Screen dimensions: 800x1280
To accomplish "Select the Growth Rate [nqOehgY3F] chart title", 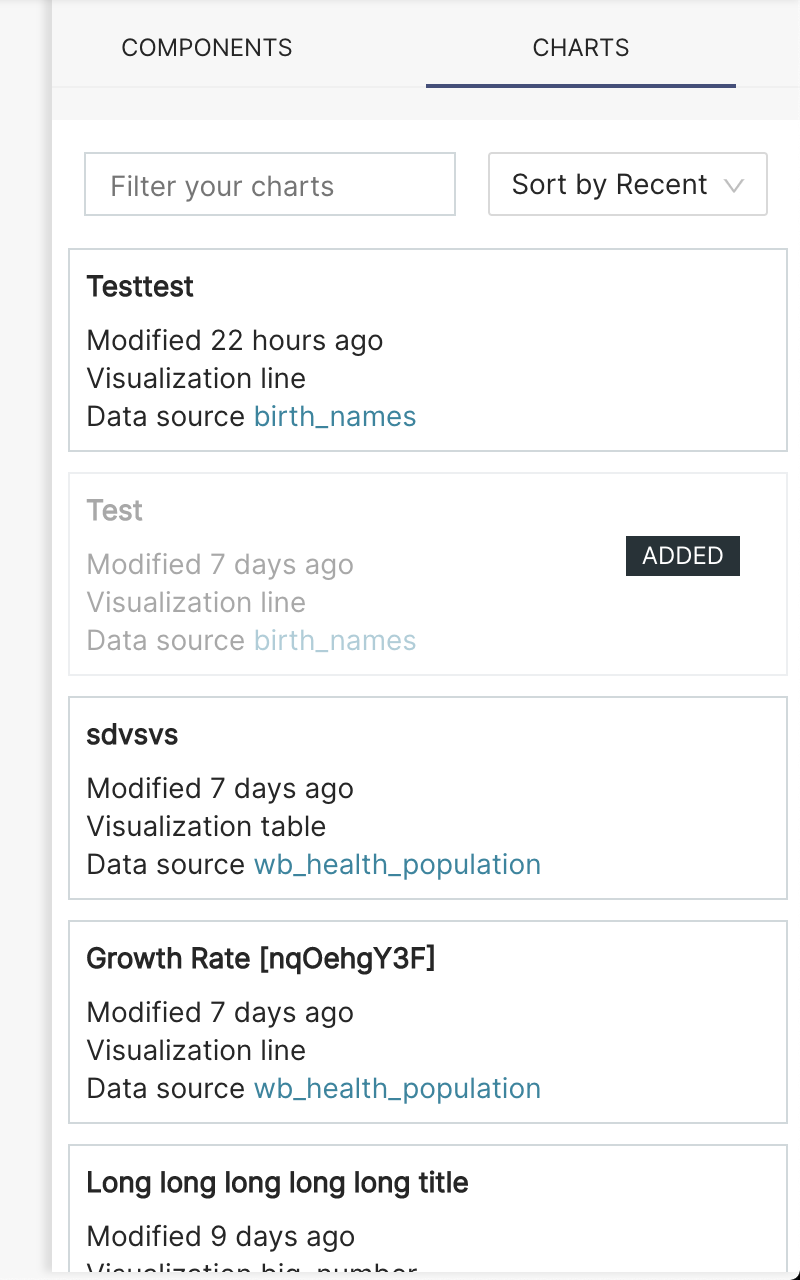I will (x=261, y=959).
